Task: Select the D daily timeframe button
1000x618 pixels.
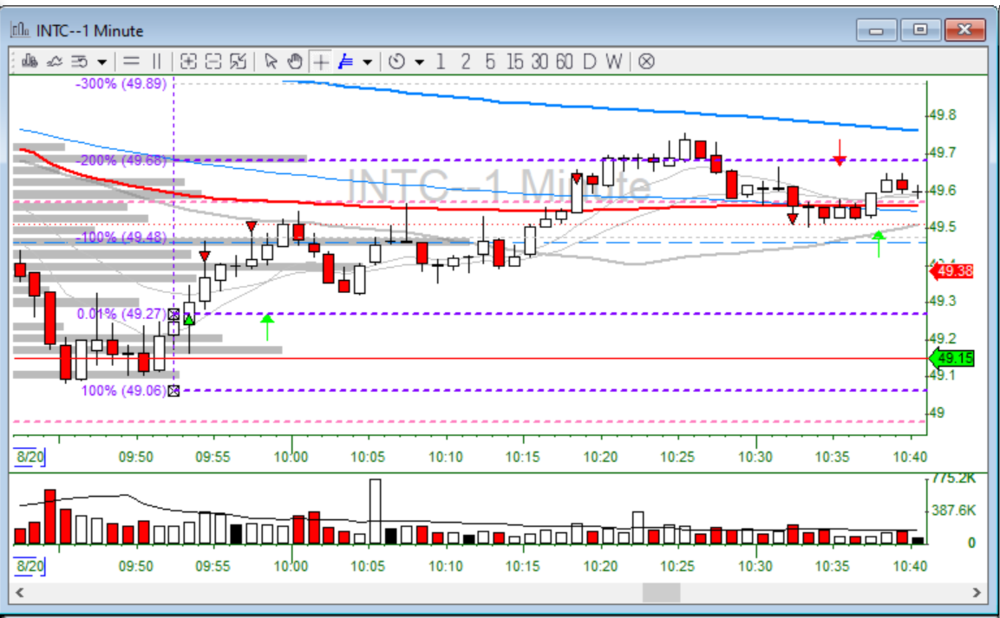Action: [x=590, y=61]
